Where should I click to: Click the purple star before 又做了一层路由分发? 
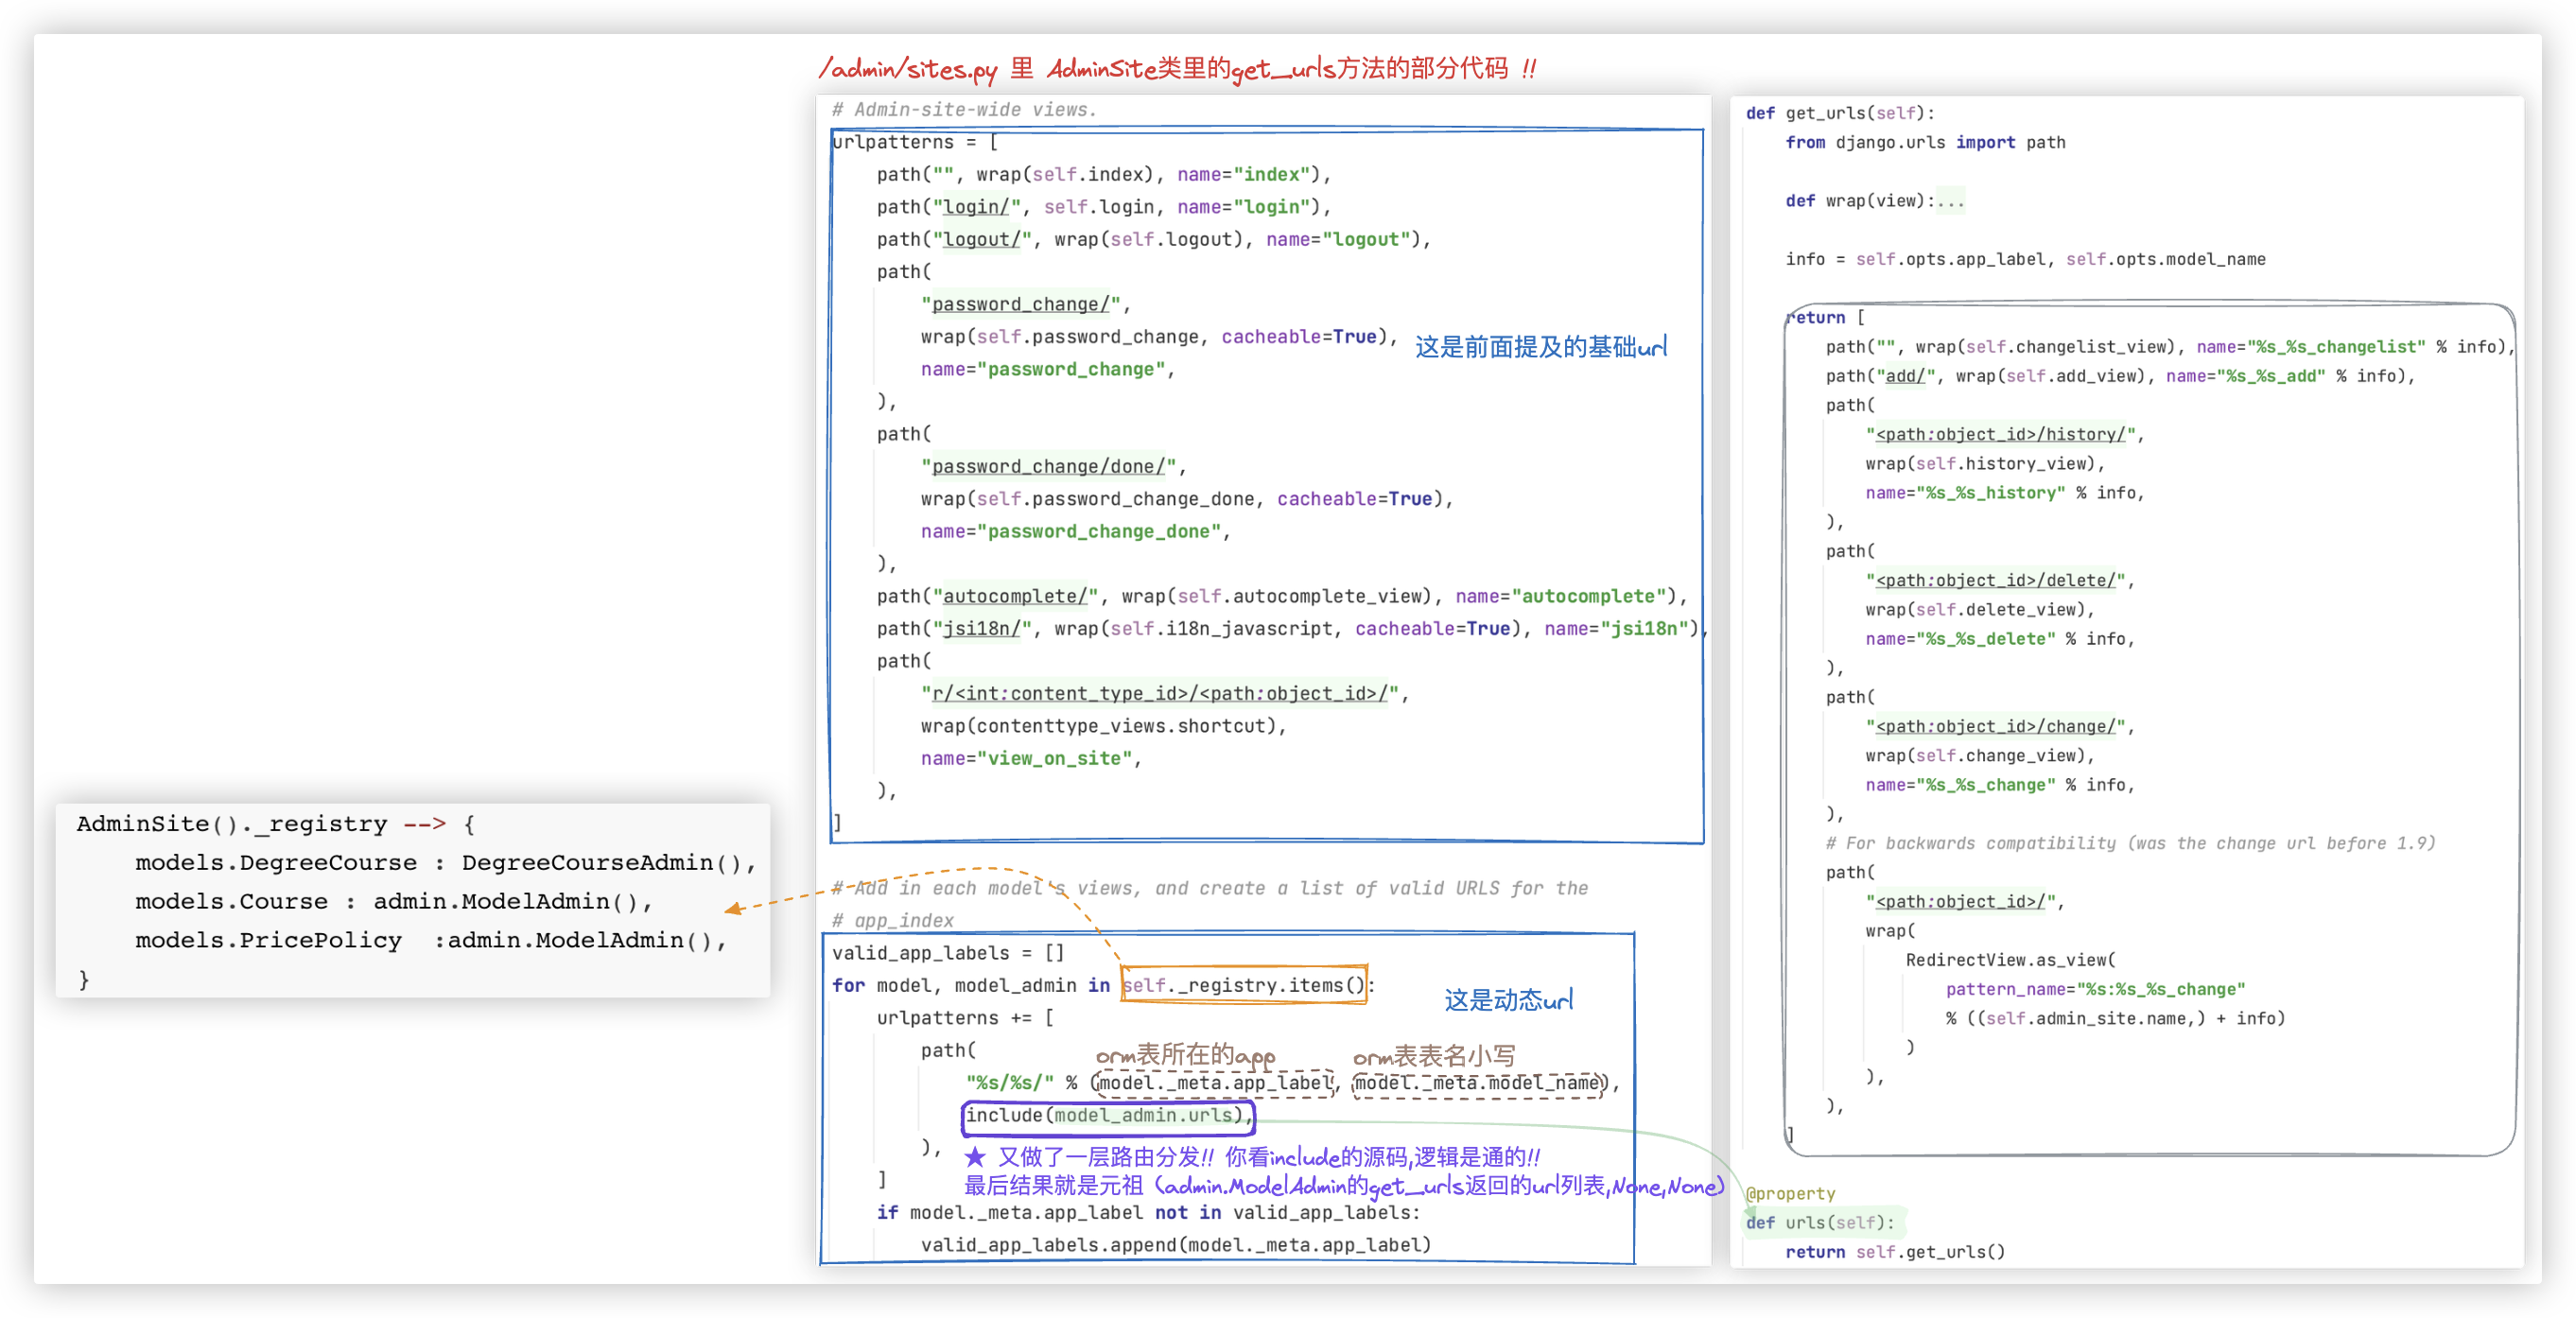(x=975, y=1157)
